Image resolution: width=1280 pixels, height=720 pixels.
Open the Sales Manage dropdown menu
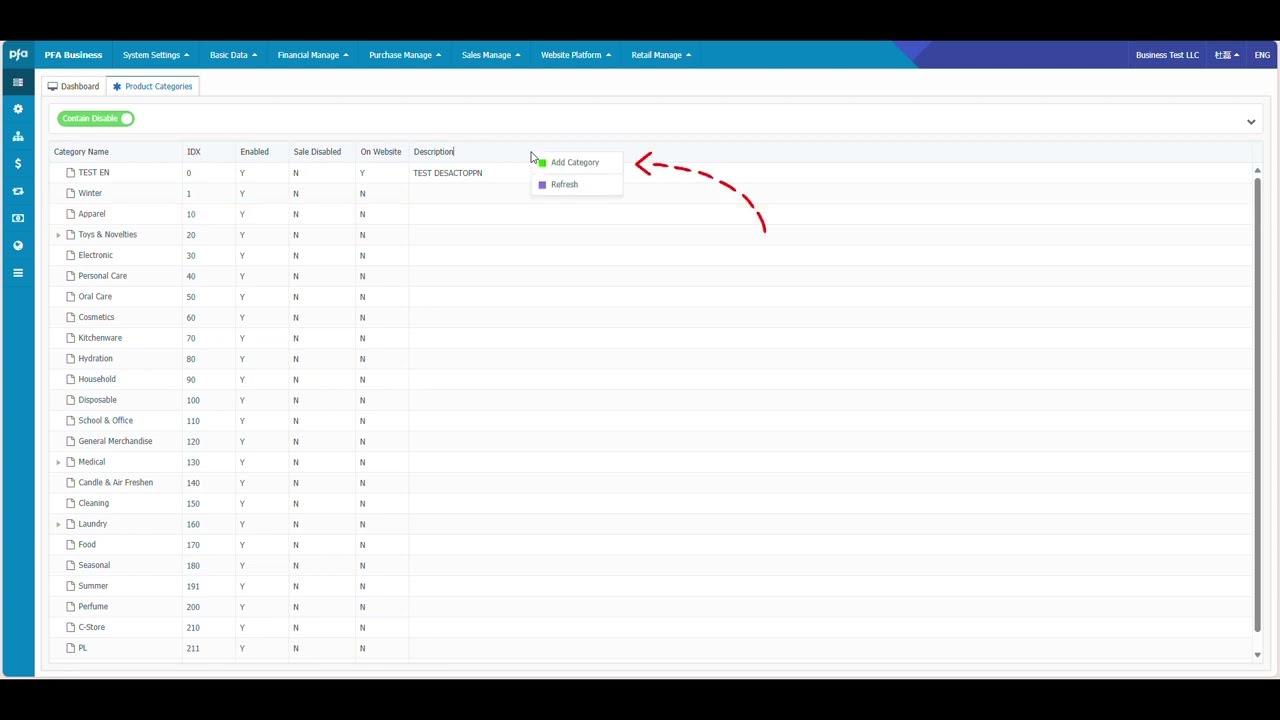(x=491, y=55)
